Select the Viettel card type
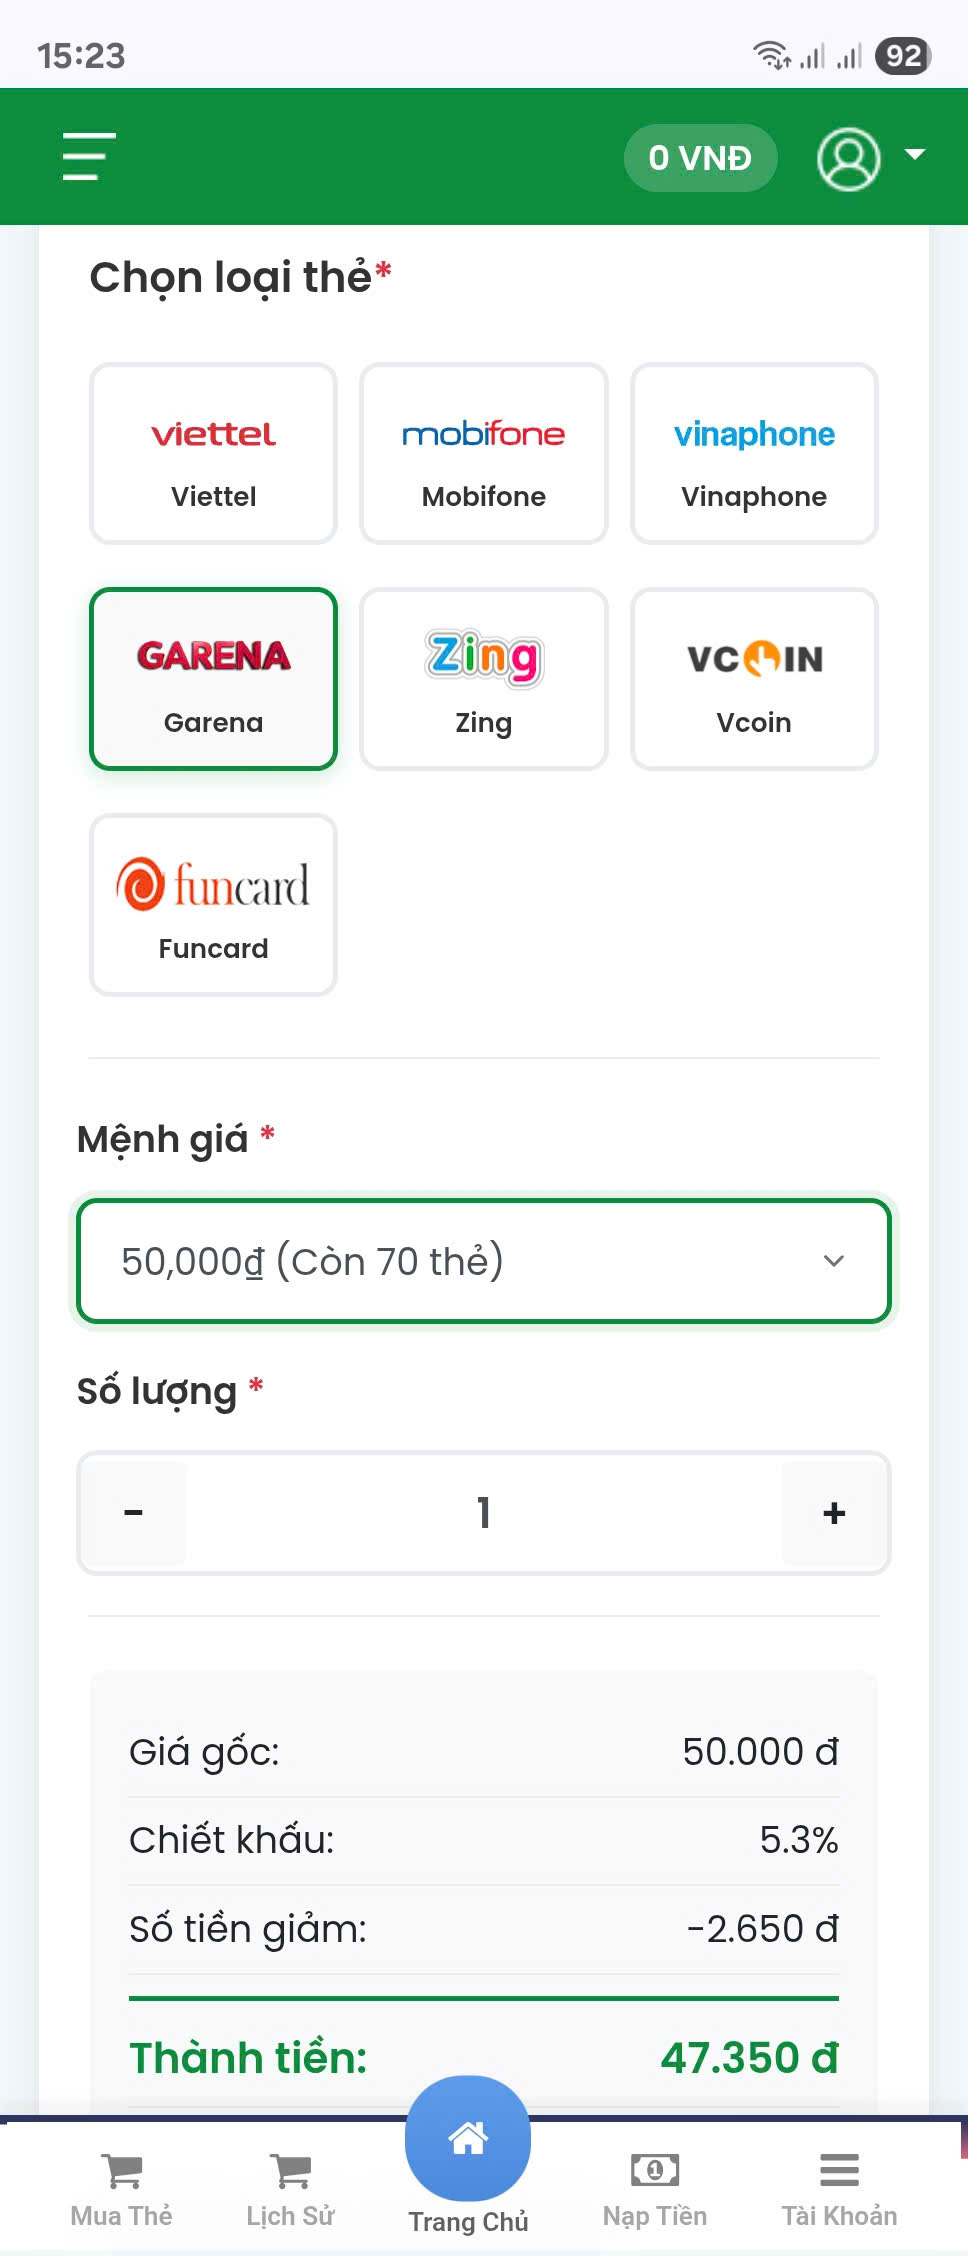Image resolution: width=968 pixels, height=2256 pixels. (x=213, y=454)
